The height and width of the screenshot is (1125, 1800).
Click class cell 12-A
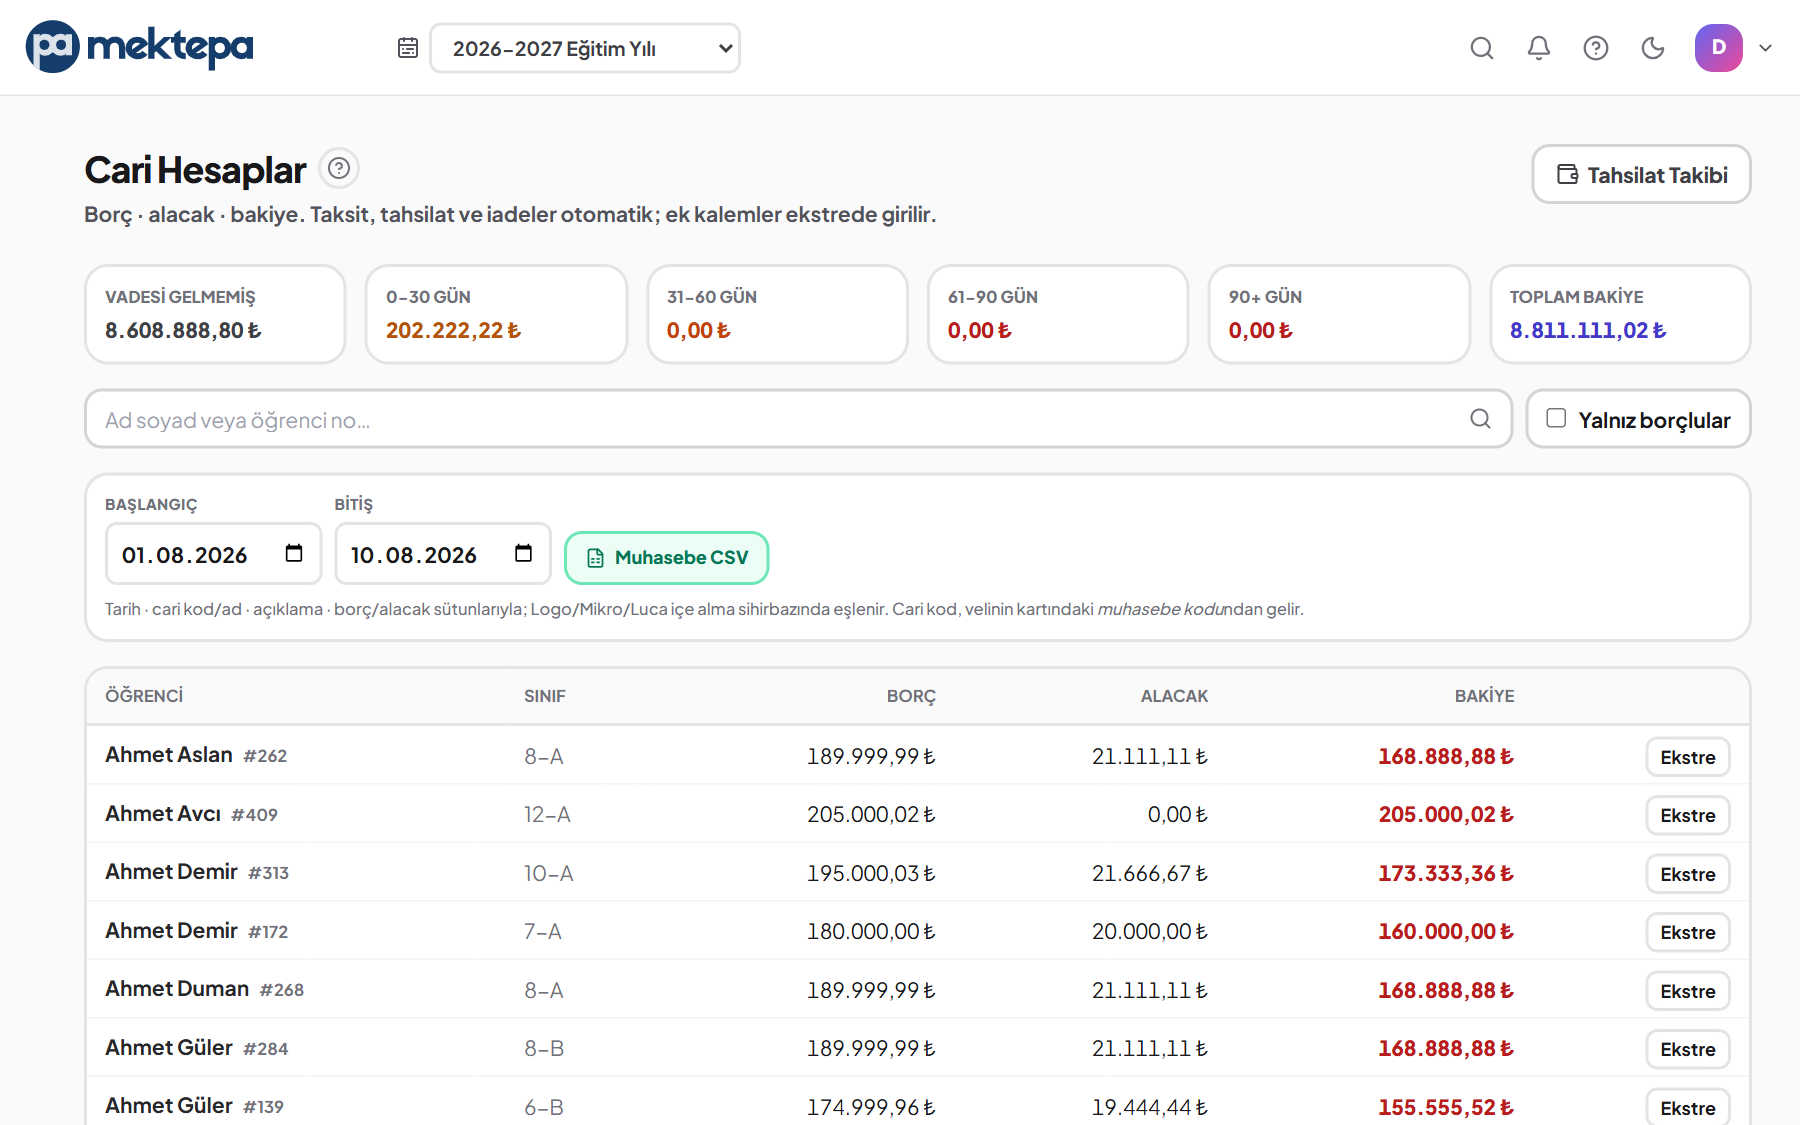[547, 815]
